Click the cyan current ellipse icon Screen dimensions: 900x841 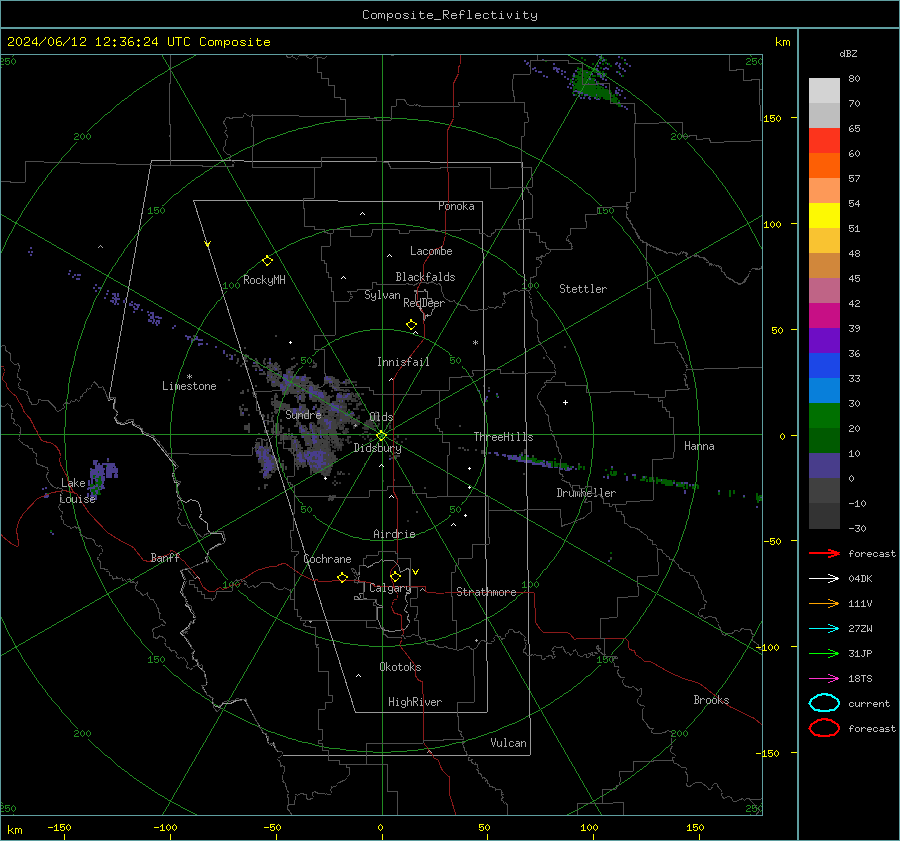[824, 703]
